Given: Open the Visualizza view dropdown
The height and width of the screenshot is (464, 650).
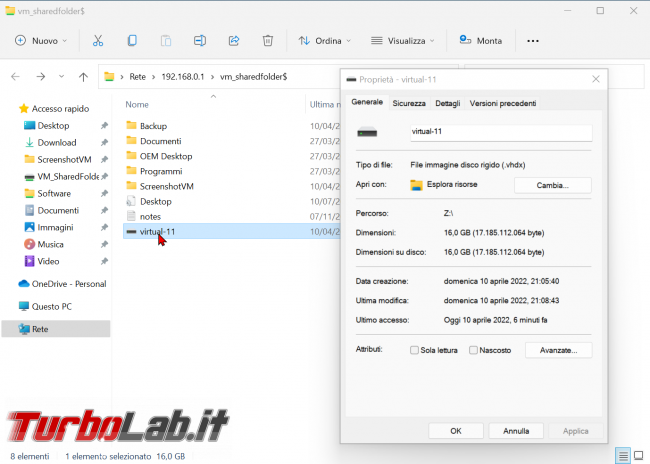Looking at the screenshot, I should click(403, 41).
